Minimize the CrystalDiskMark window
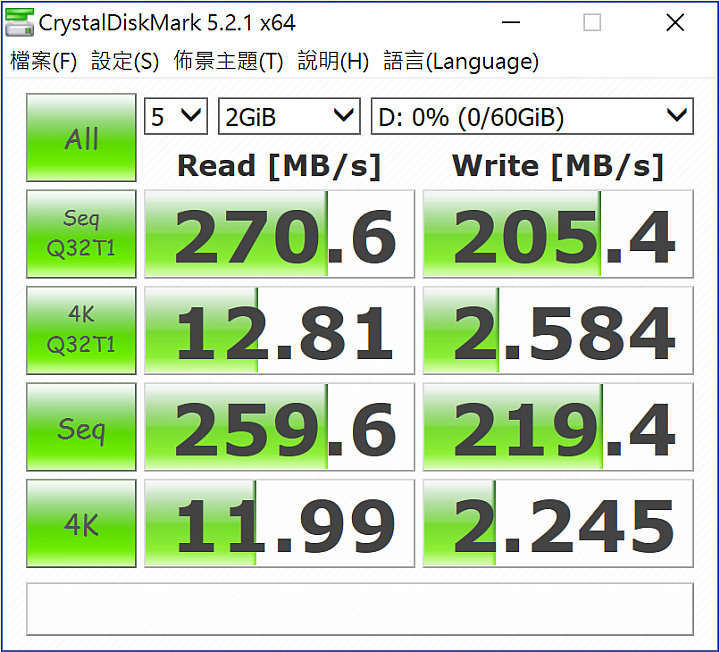This screenshot has height=652, width=720. [511, 22]
